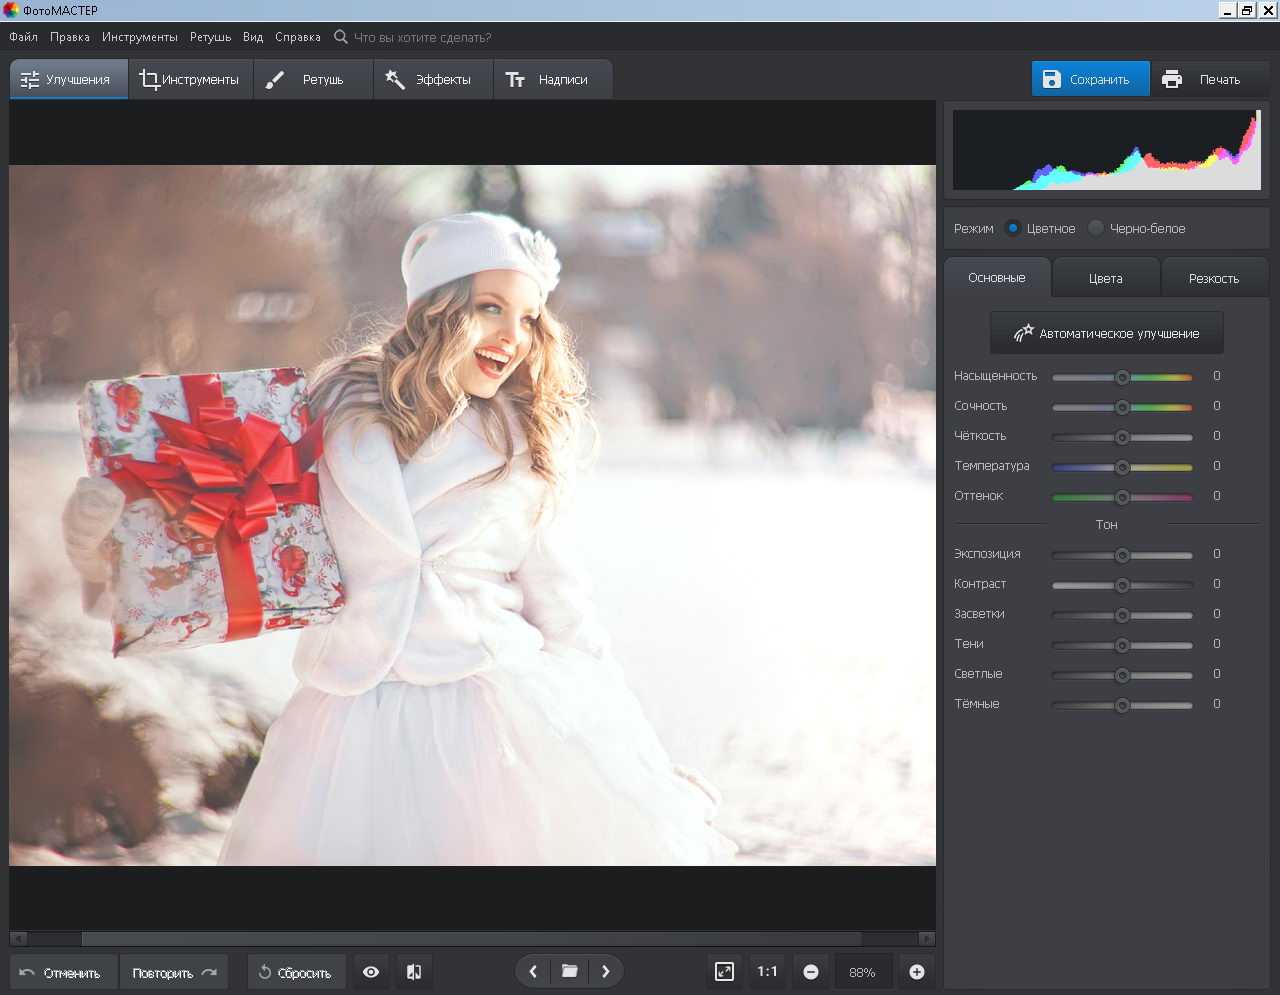Image resolution: width=1280 pixels, height=995 pixels.
Task: Open the Инструменты menu in menu bar
Action: [140, 37]
